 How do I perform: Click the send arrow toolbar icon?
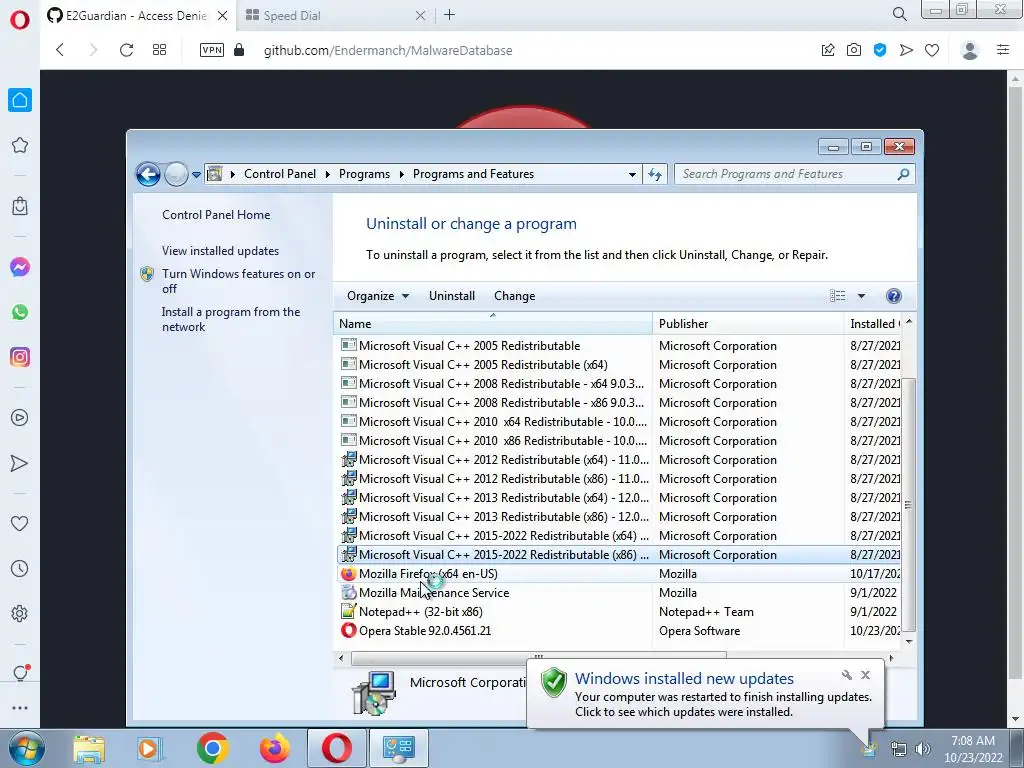(x=906, y=50)
